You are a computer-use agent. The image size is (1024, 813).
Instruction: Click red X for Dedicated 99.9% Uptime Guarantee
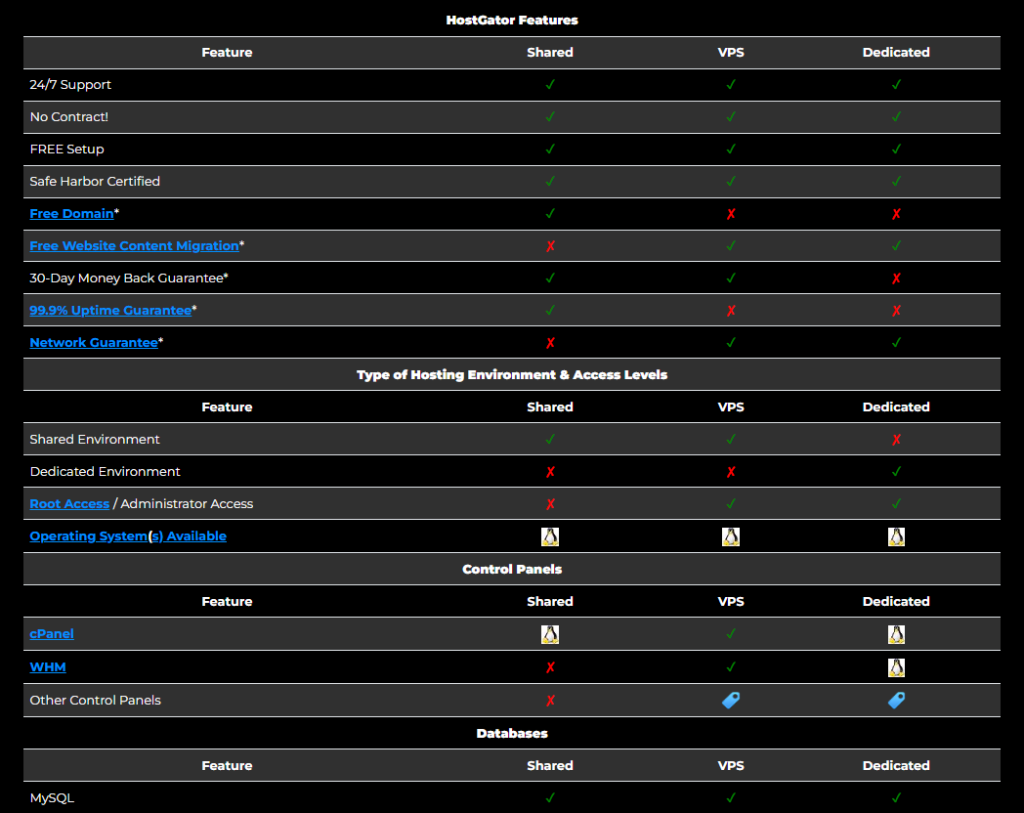[896, 311]
